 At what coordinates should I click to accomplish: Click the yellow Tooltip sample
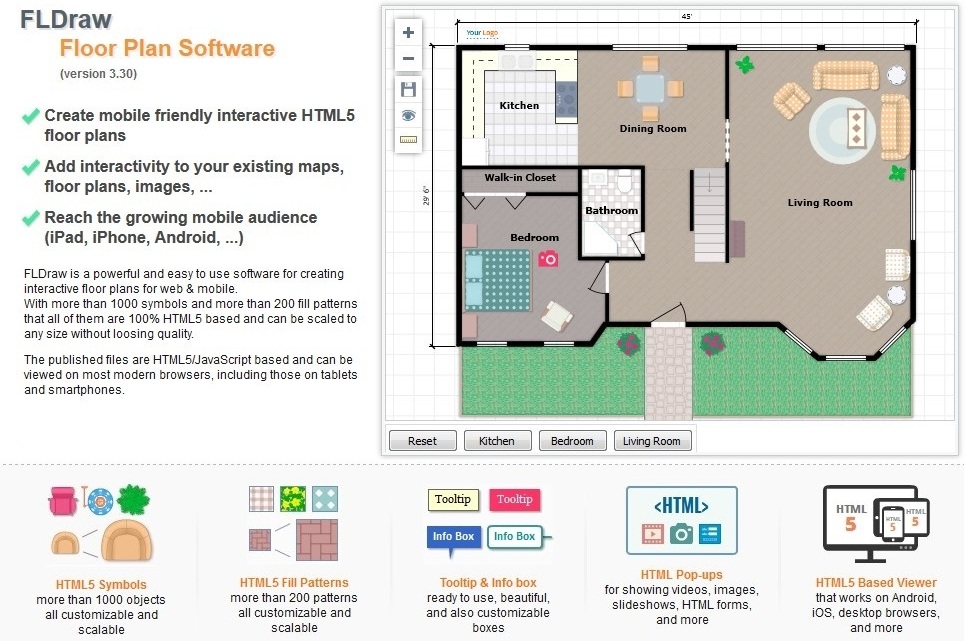click(453, 500)
